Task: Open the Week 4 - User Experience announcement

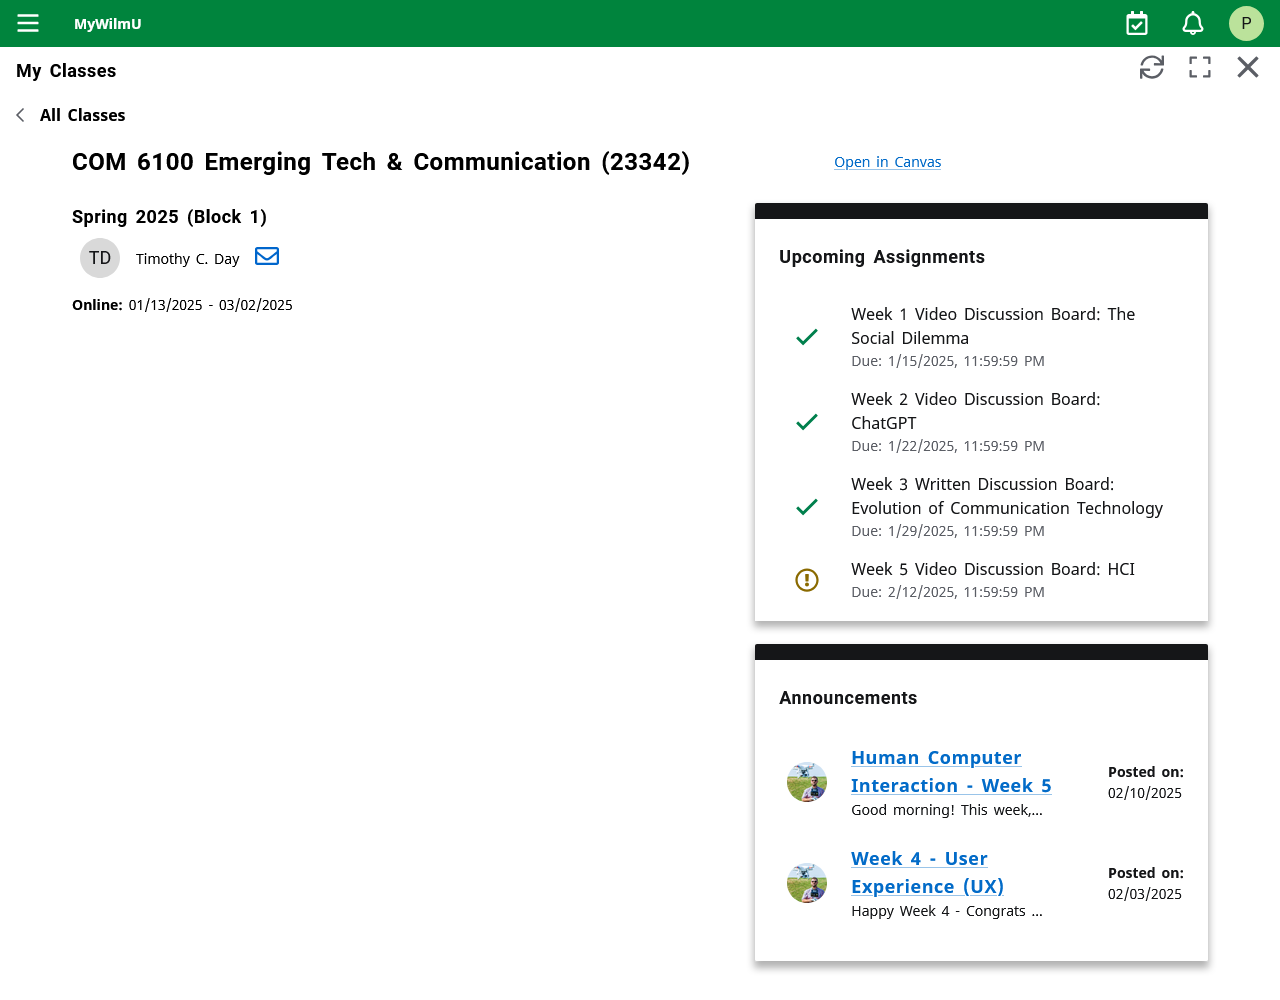Action: coord(926,872)
